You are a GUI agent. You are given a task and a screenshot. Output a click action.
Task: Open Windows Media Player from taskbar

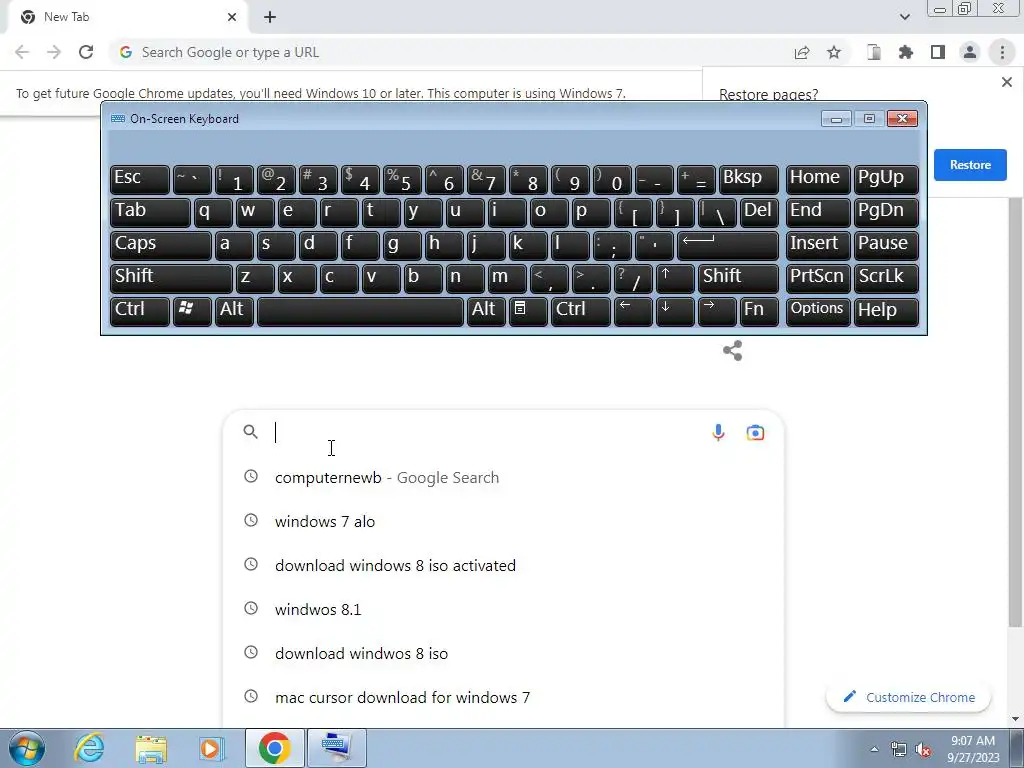[211, 748]
